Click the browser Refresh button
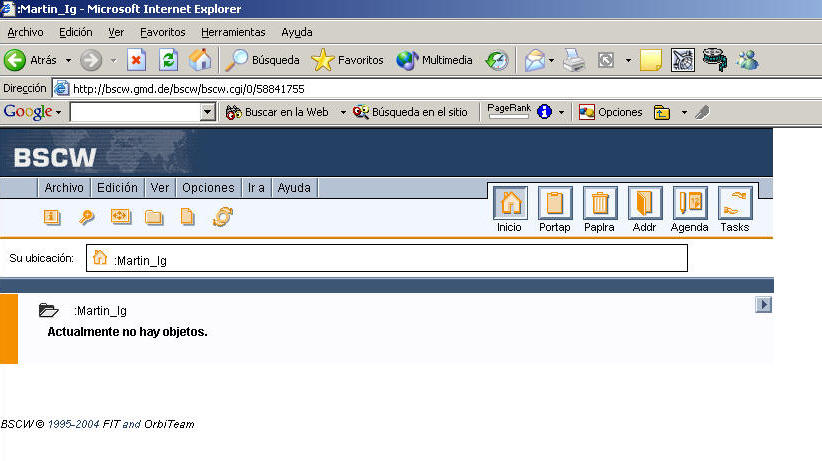This screenshot has width=822, height=461. point(169,60)
